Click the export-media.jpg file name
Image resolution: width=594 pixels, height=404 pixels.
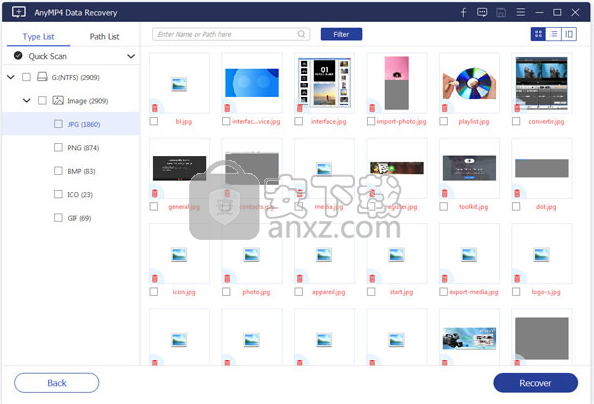474,292
